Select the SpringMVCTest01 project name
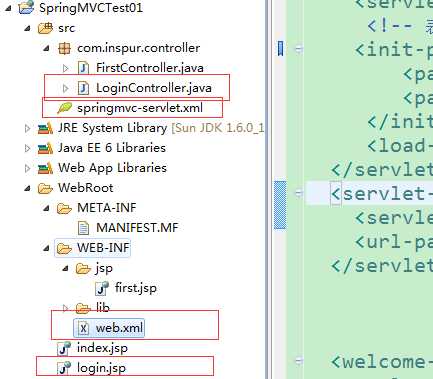 coord(91,8)
